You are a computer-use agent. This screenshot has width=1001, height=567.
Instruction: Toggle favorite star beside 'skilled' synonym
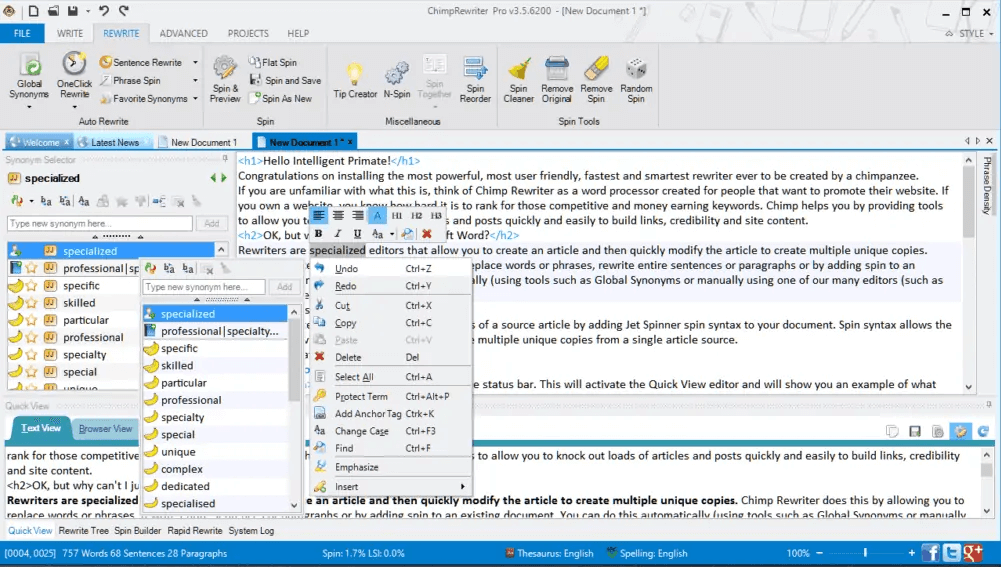click(x=32, y=303)
